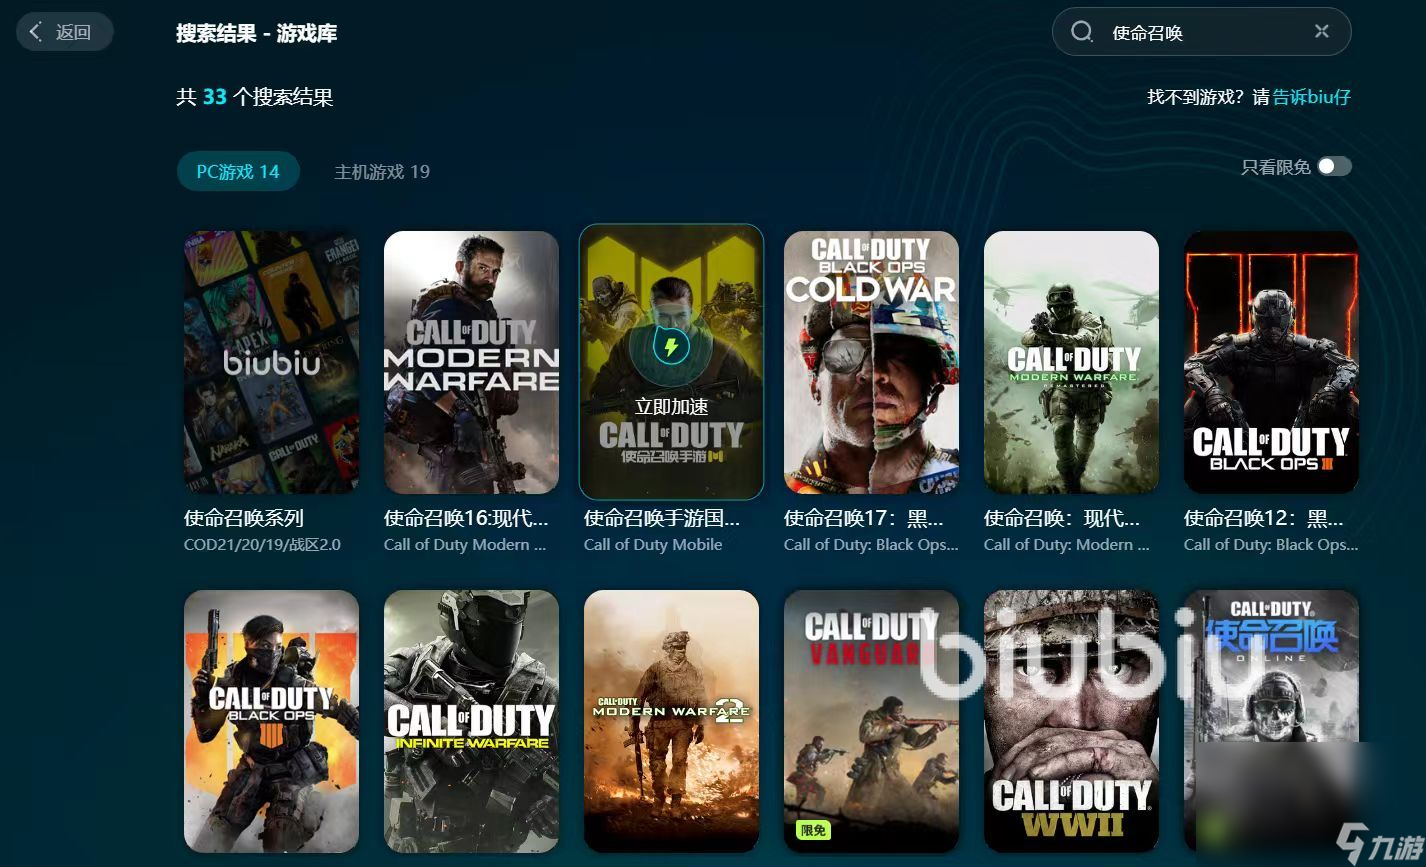The image size is (1426, 867).
Task: Click the magnifier search icon
Action: pos(1081,32)
